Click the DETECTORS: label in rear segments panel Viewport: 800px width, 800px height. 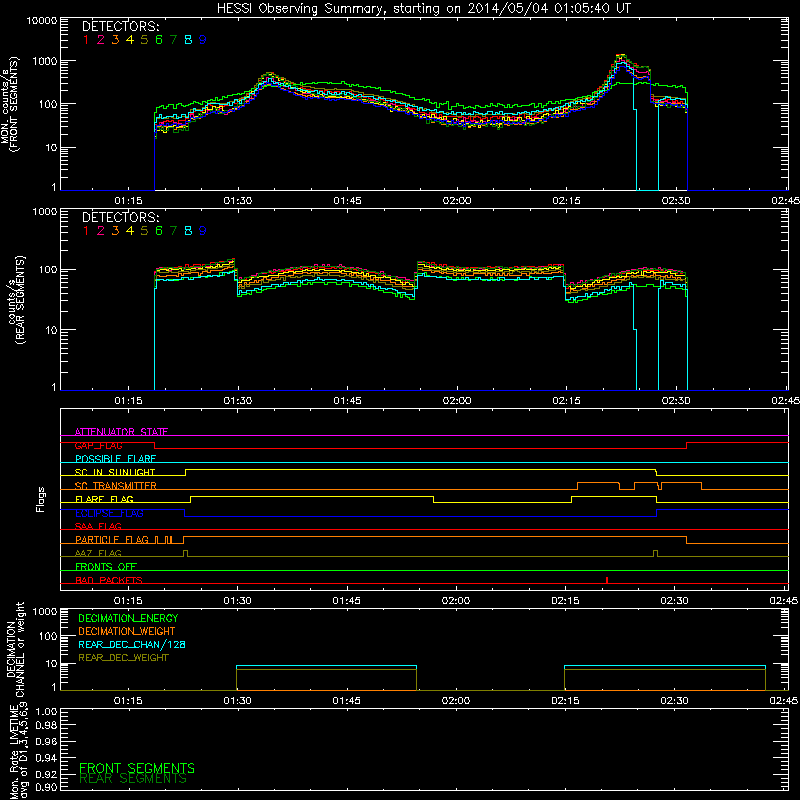pyautogui.click(x=120, y=217)
